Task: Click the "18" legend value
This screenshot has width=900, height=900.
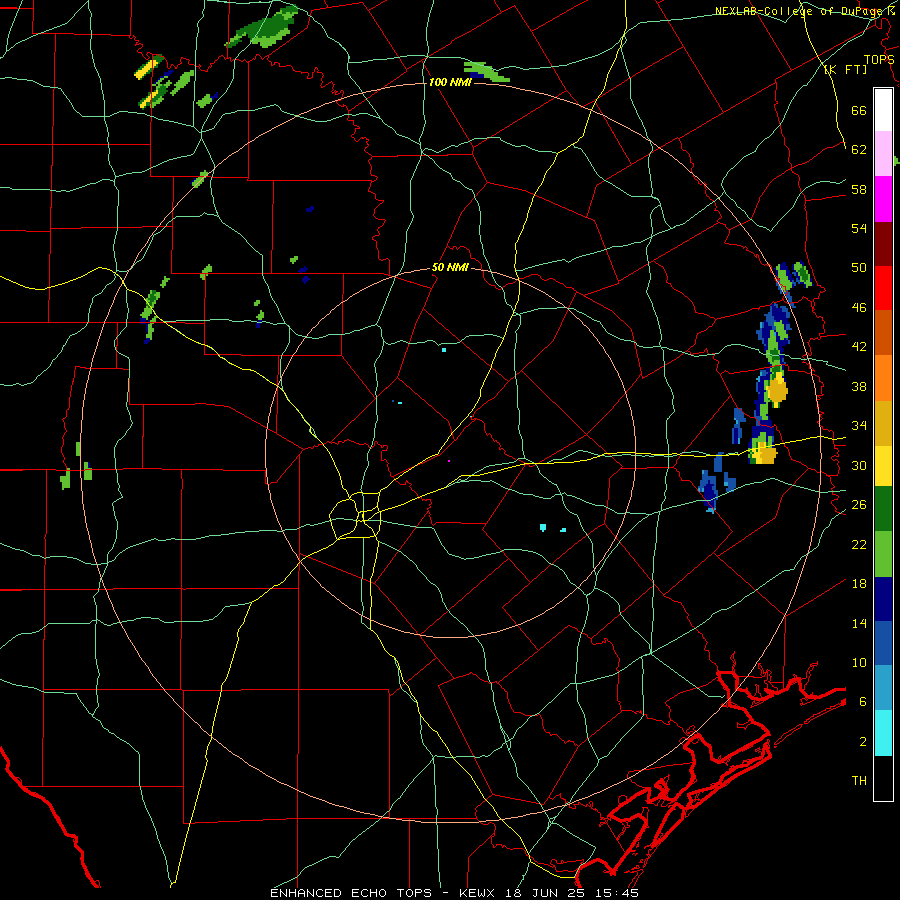Action: (859, 584)
